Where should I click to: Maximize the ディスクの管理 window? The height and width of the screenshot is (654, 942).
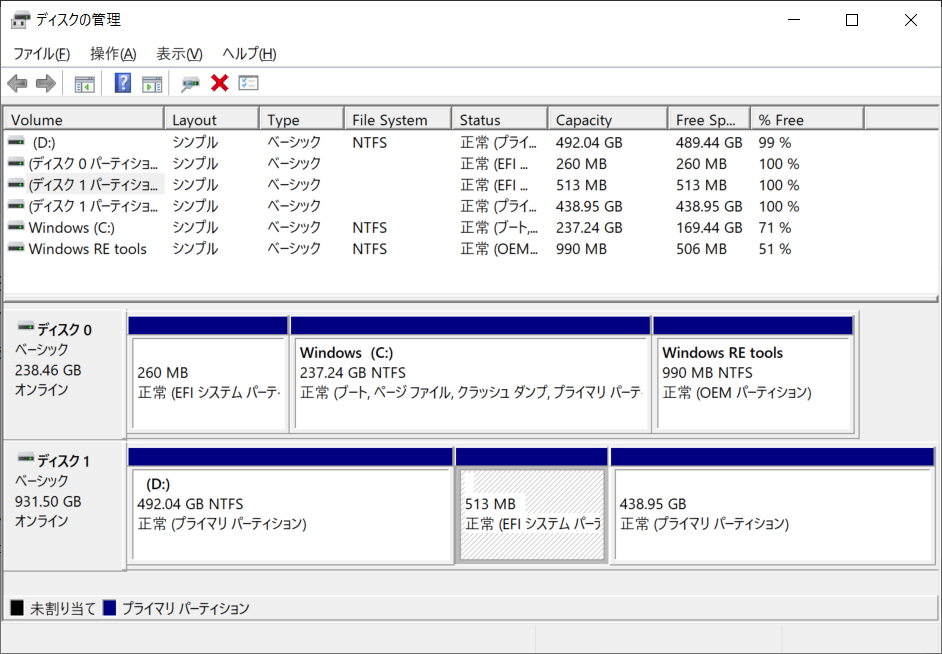point(852,20)
